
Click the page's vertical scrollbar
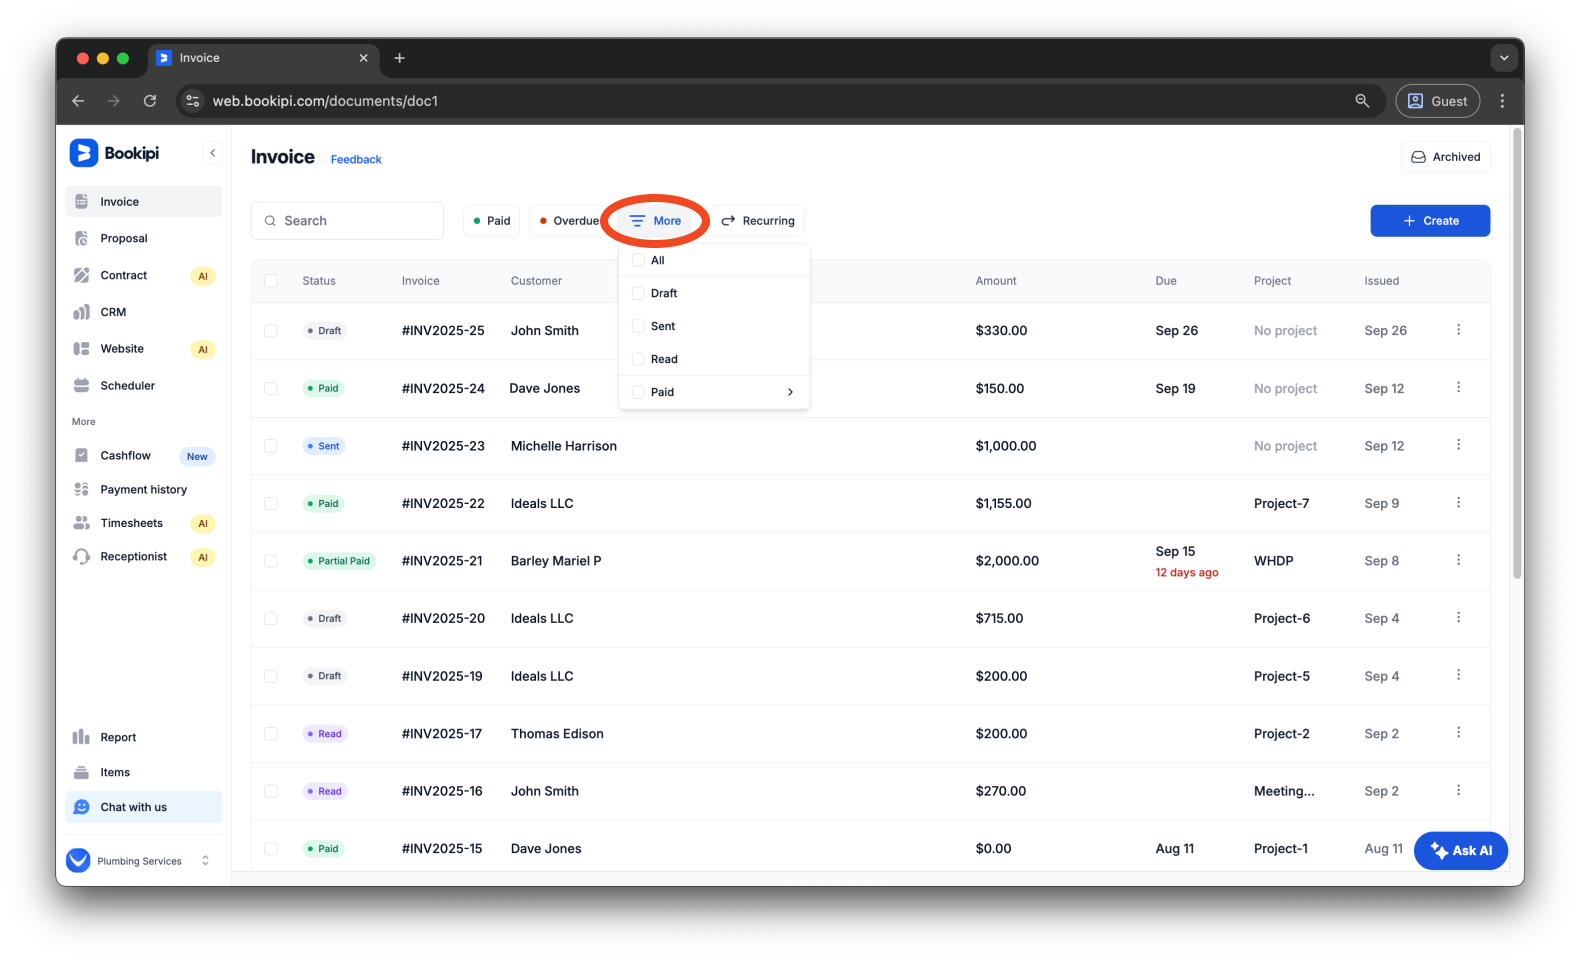tap(1517, 355)
